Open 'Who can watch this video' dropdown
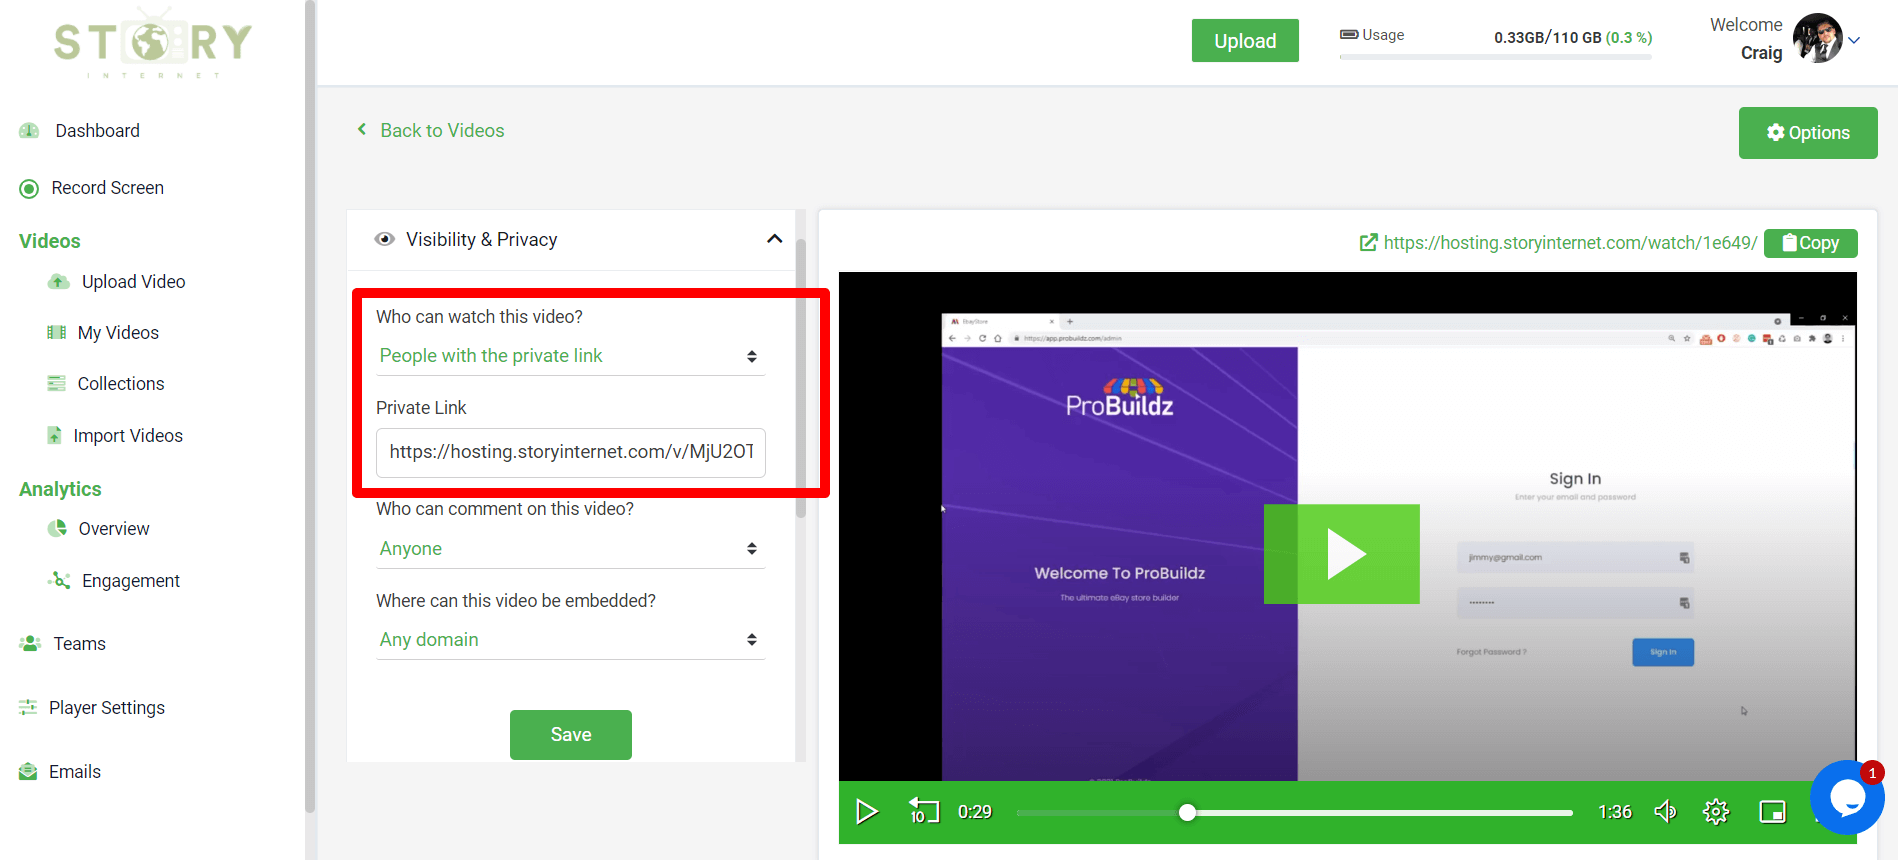 point(570,356)
